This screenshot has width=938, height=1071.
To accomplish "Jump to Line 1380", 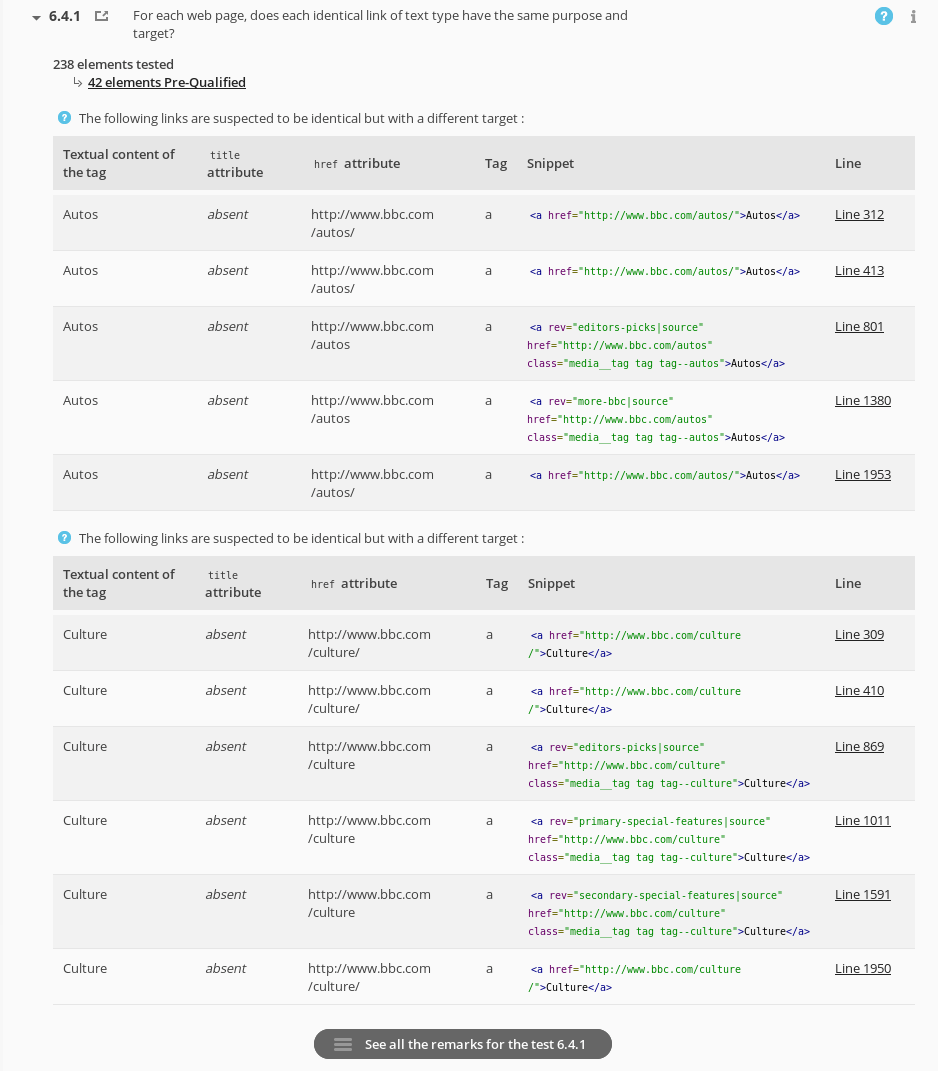I will 862,401.
